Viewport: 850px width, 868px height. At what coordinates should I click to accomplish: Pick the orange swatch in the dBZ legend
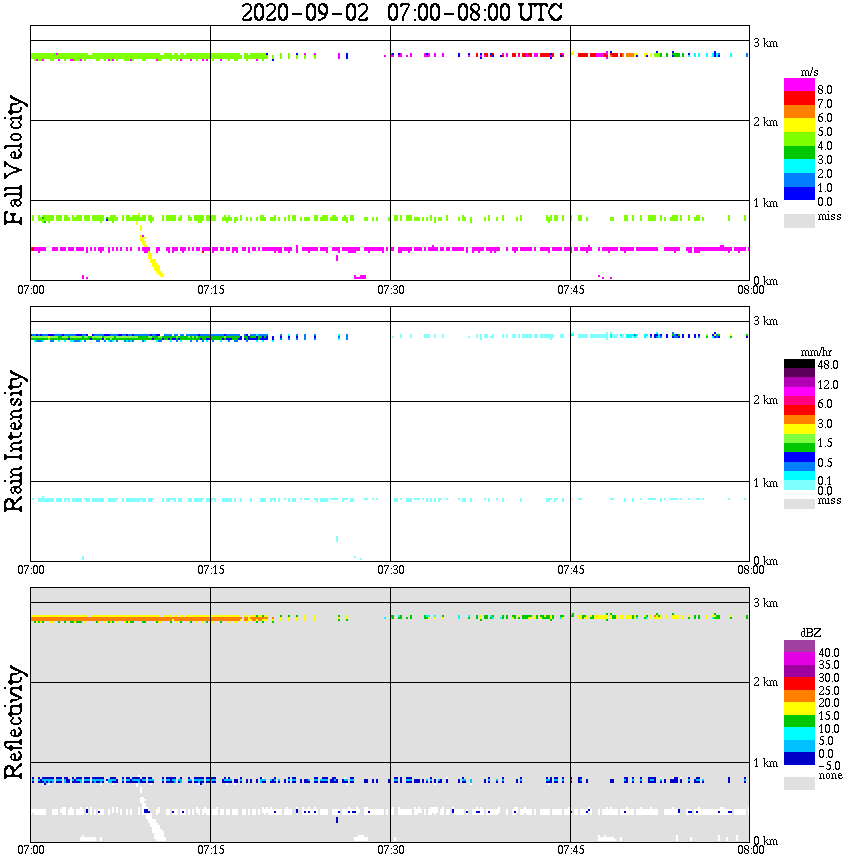799,696
